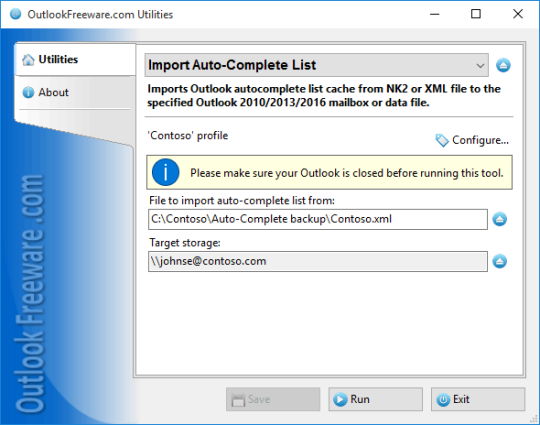Click the Target storage field

[318, 261]
